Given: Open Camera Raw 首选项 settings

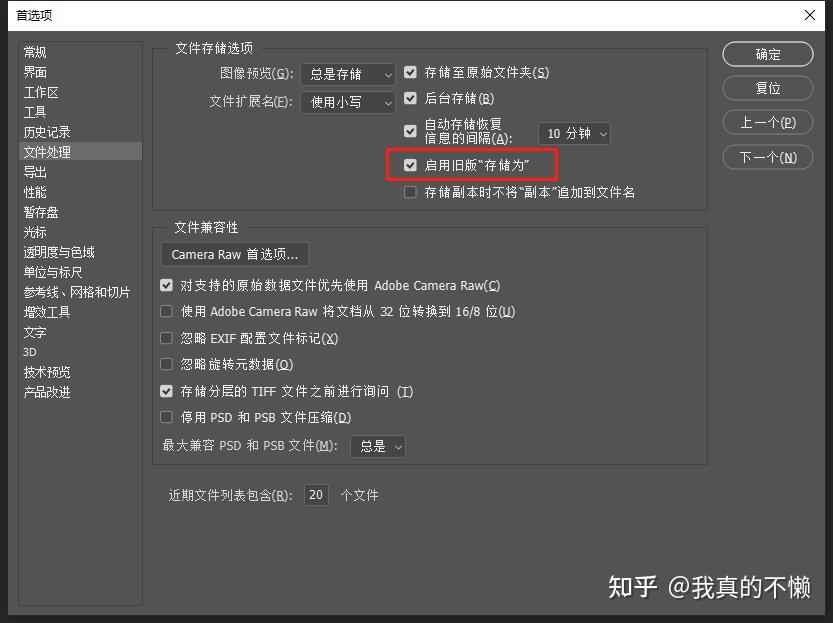Looking at the screenshot, I should (x=234, y=254).
